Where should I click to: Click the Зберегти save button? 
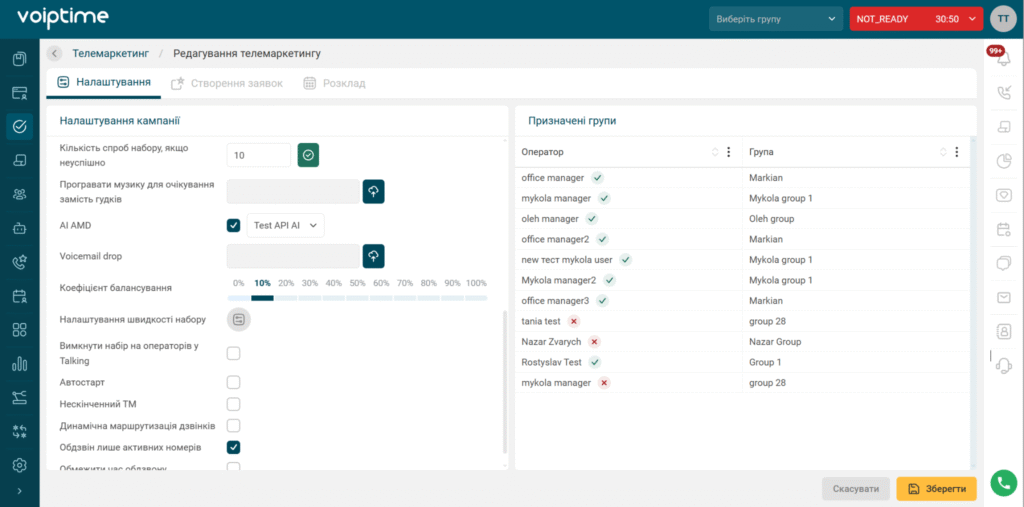tap(936, 489)
